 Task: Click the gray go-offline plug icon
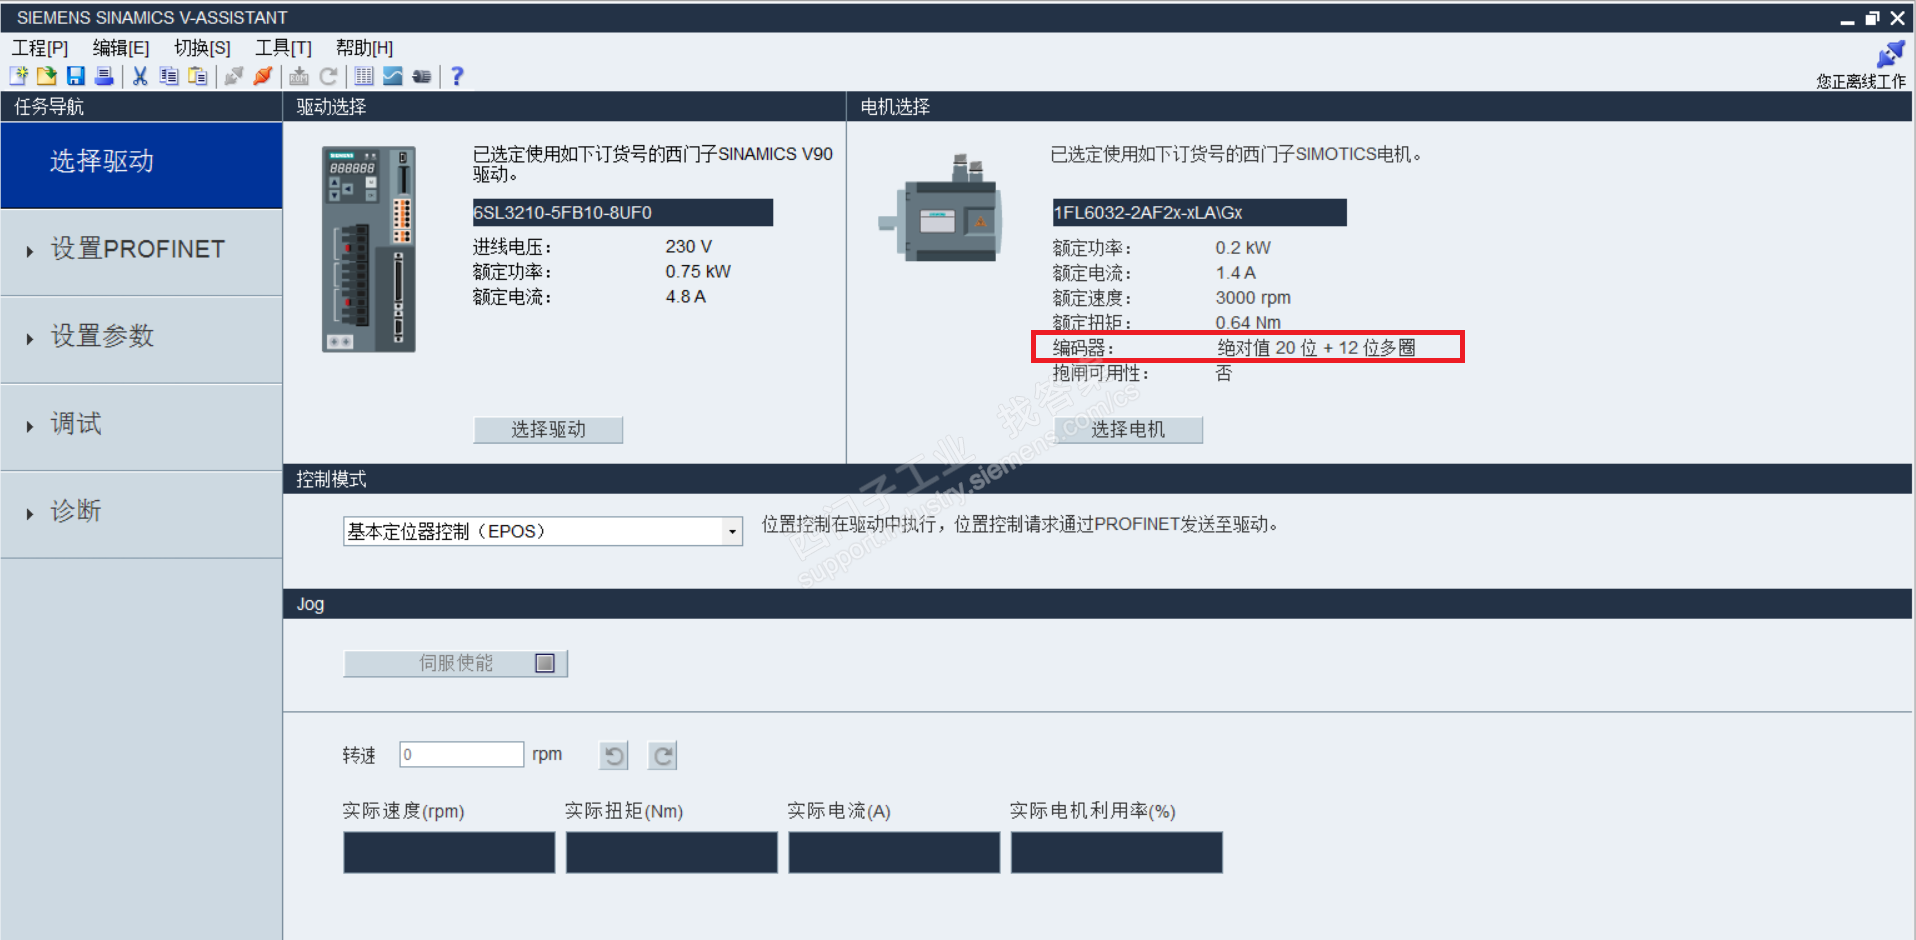tap(234, 76)
